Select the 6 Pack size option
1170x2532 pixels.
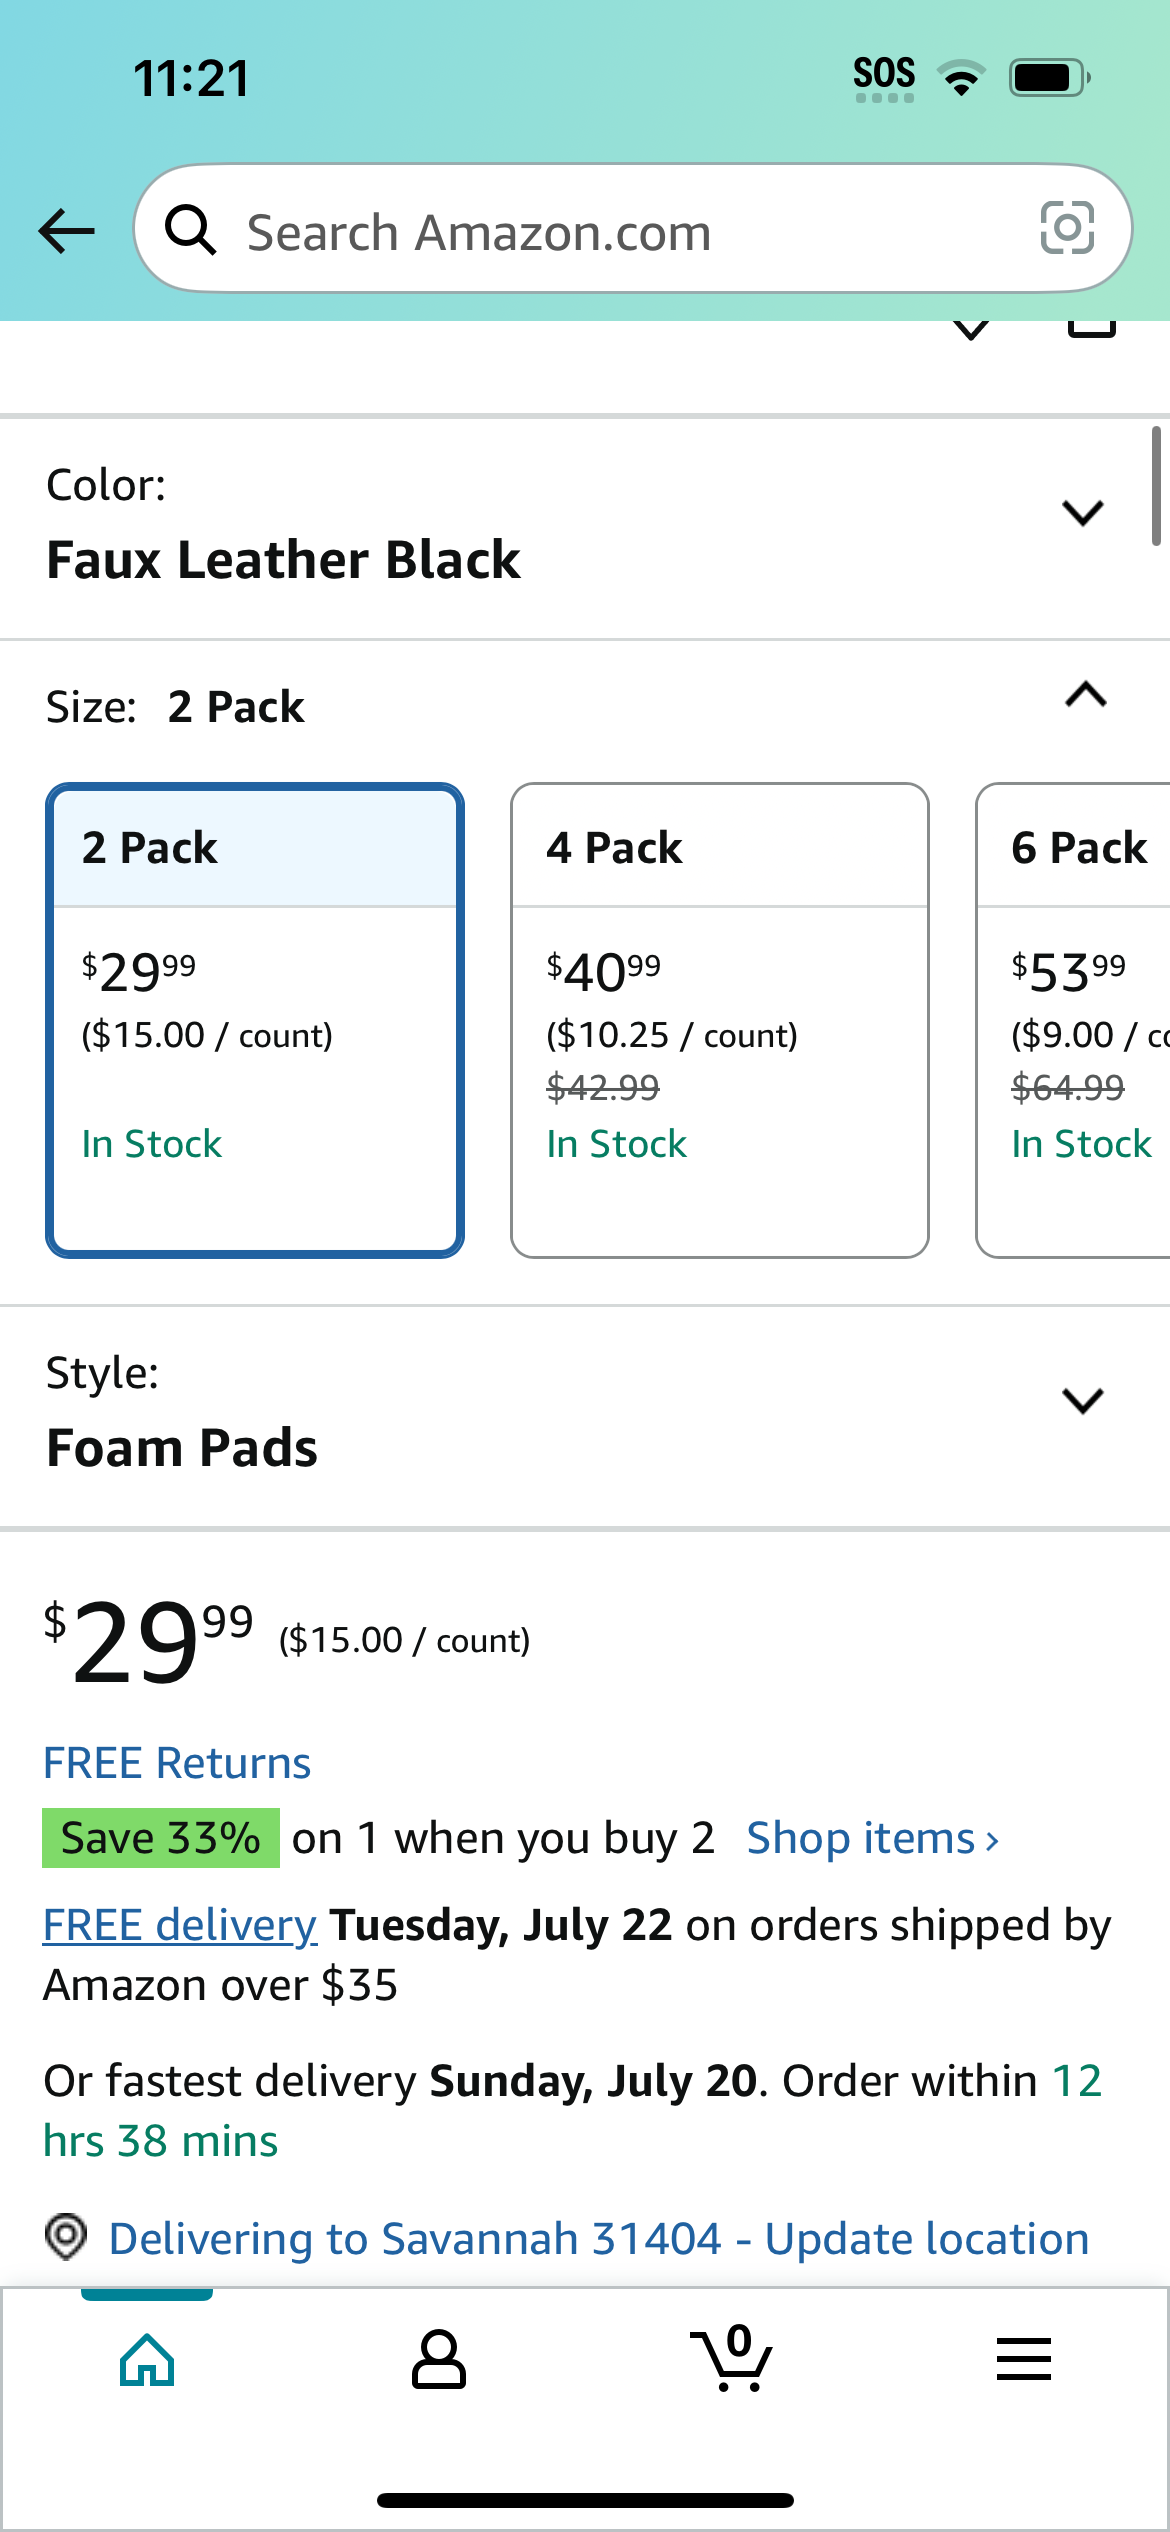click(1073, 1020)
